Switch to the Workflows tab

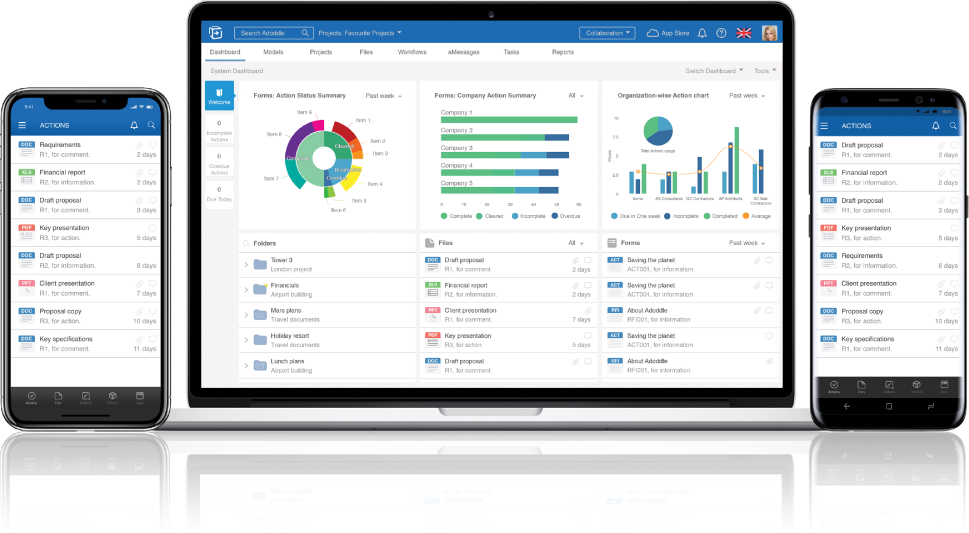coord(412,52)
